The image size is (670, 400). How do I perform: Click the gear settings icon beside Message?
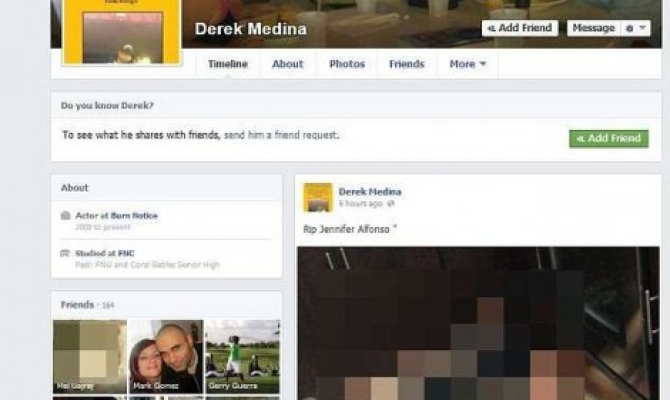(629, 29)
